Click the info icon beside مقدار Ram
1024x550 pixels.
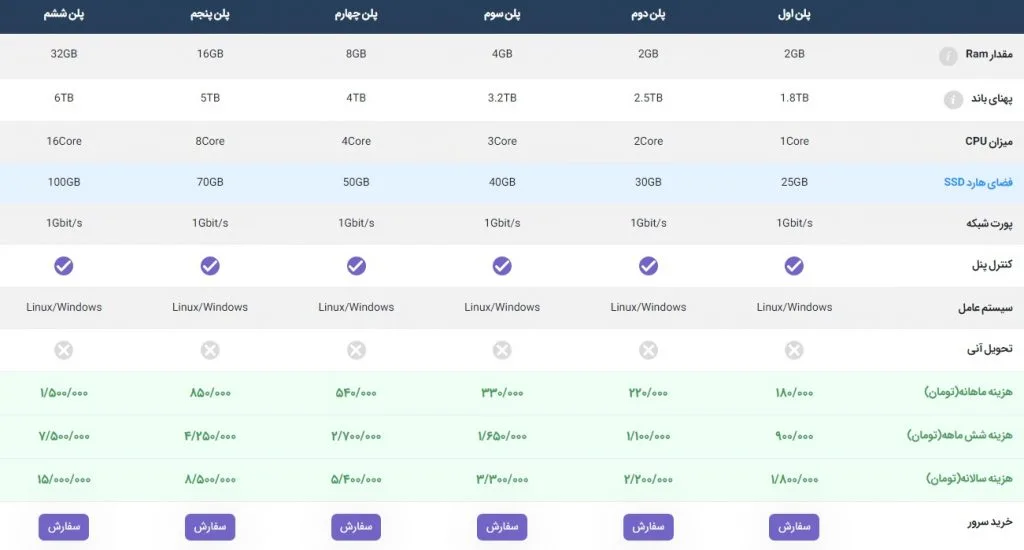pos(948,56)
